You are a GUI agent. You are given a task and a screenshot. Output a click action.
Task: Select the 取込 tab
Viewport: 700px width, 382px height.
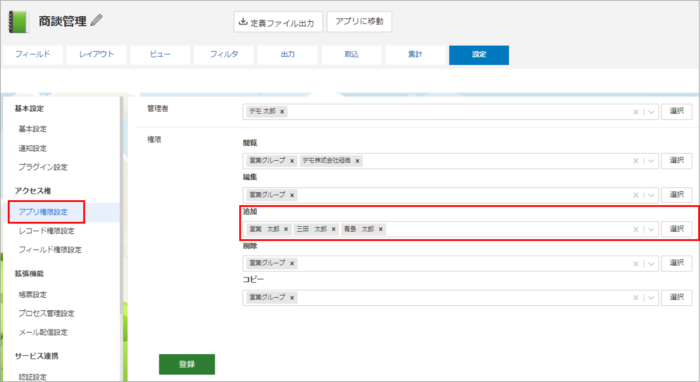pos(351,54)
